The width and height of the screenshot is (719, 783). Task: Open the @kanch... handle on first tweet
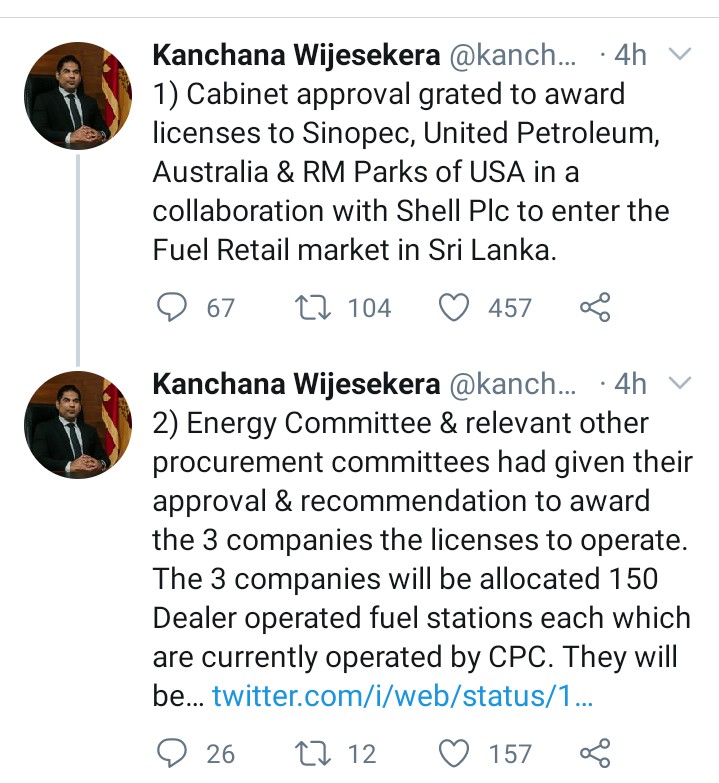[513, 55]
